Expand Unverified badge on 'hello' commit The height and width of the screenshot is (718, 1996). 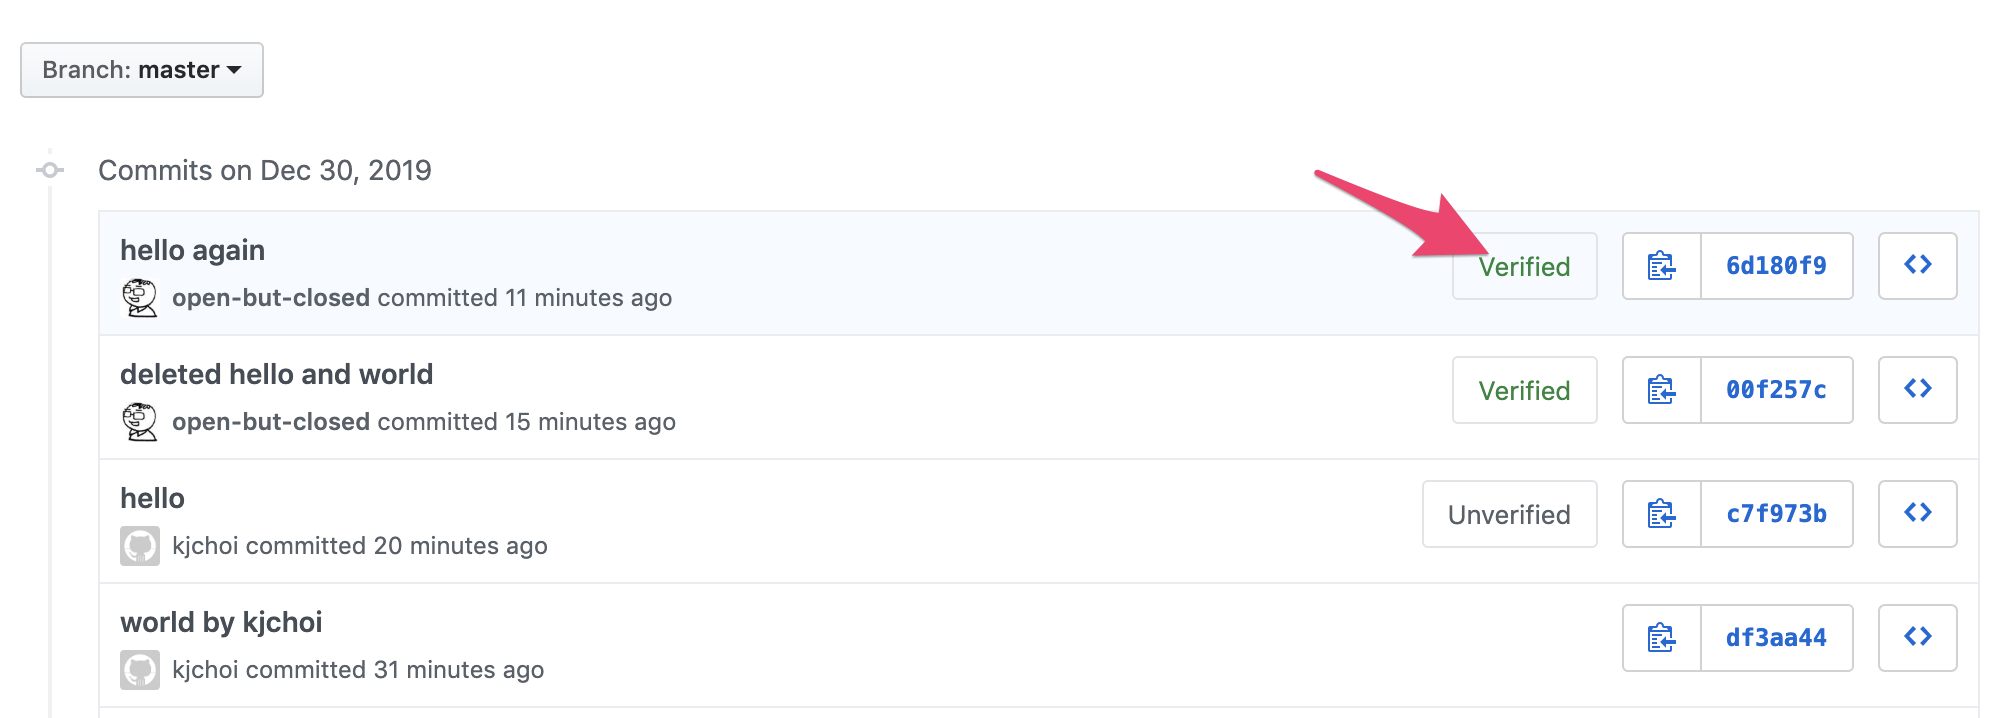[1509, 514]
